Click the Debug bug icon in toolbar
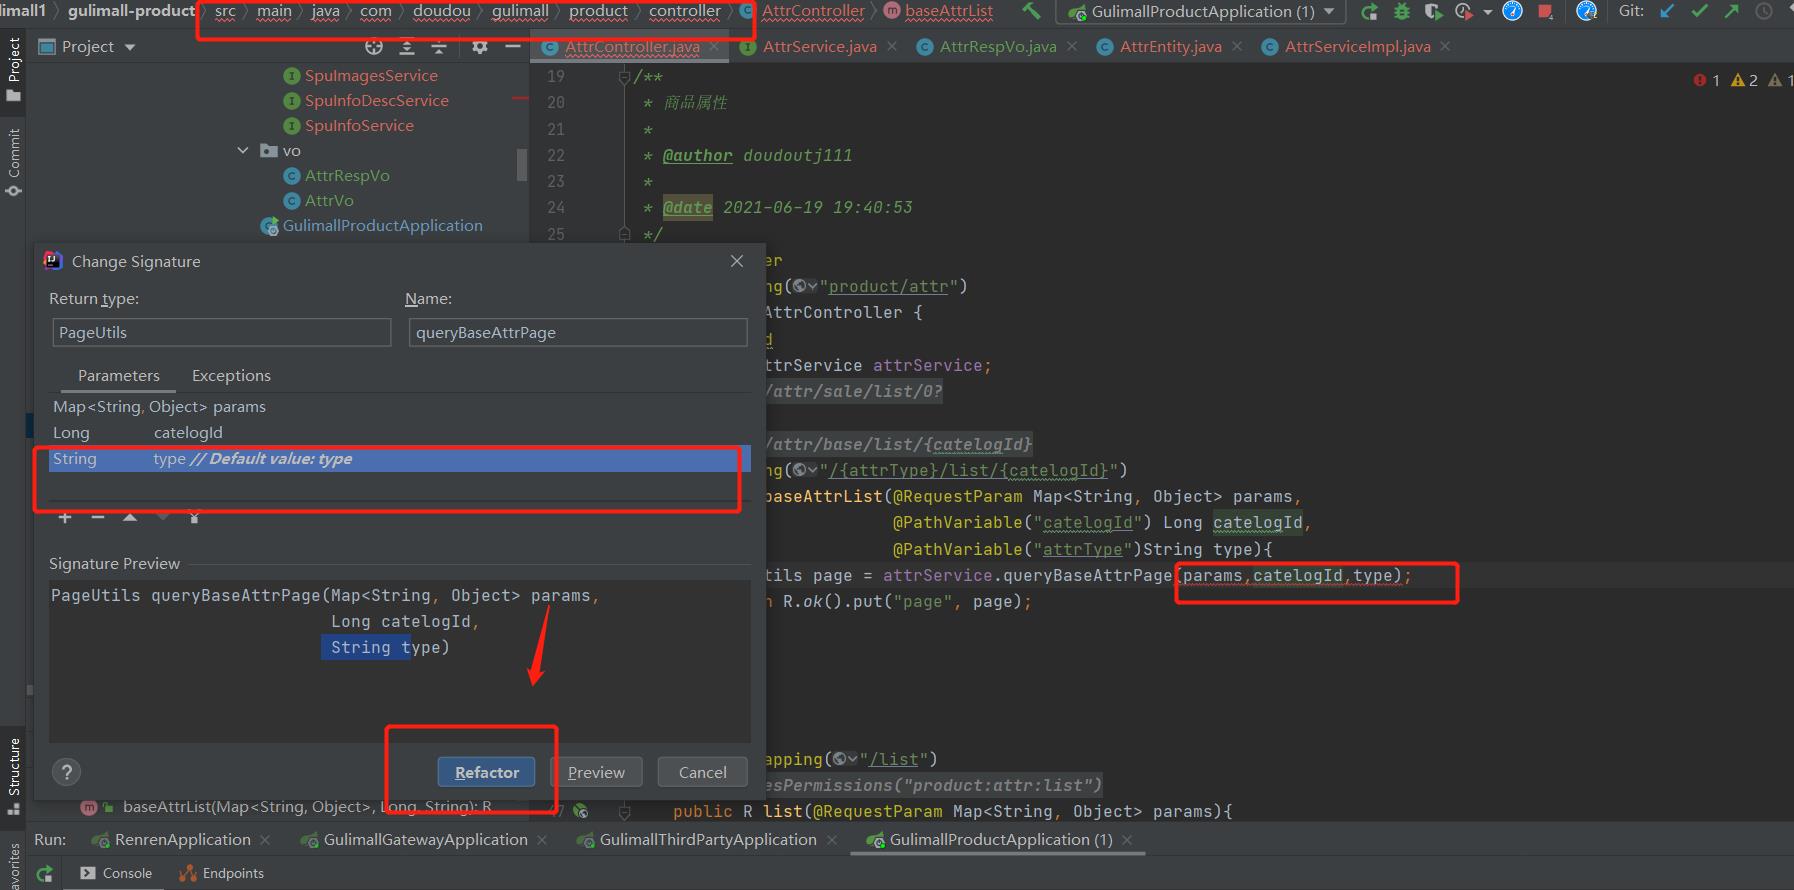This screenshot has width=1794, height=890. 1401,12
